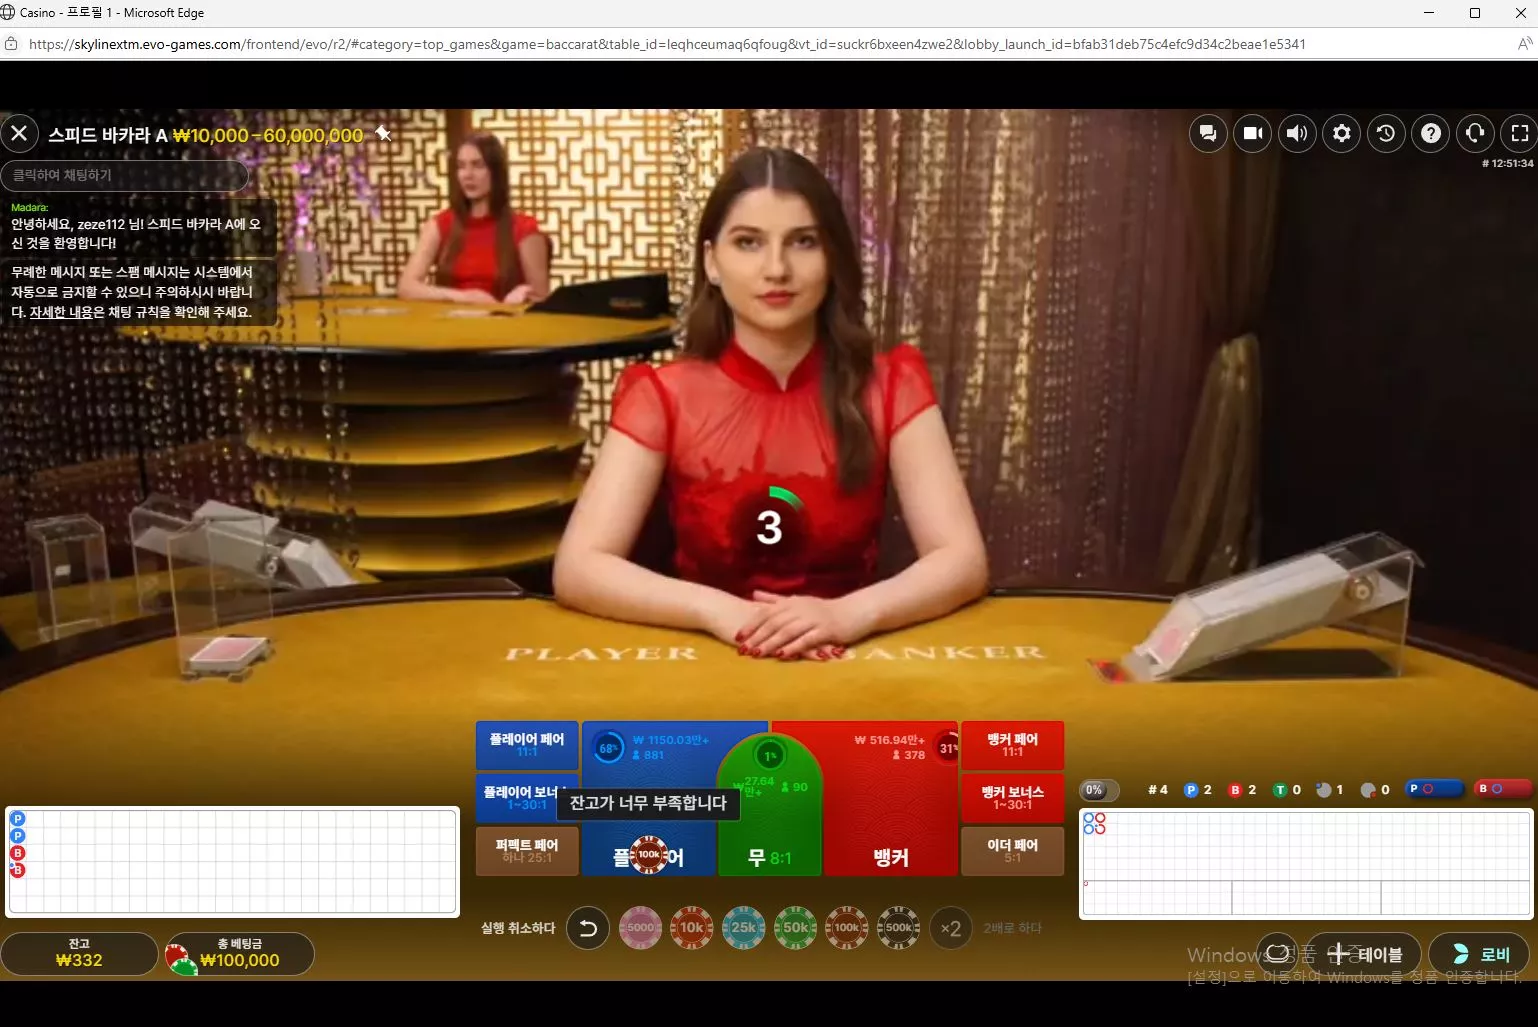Image resolution: width=1538 pixels, height=1027 pixels.
Task: Select the 25k chip
Action: pyautogui.click(x=744, y=928)
